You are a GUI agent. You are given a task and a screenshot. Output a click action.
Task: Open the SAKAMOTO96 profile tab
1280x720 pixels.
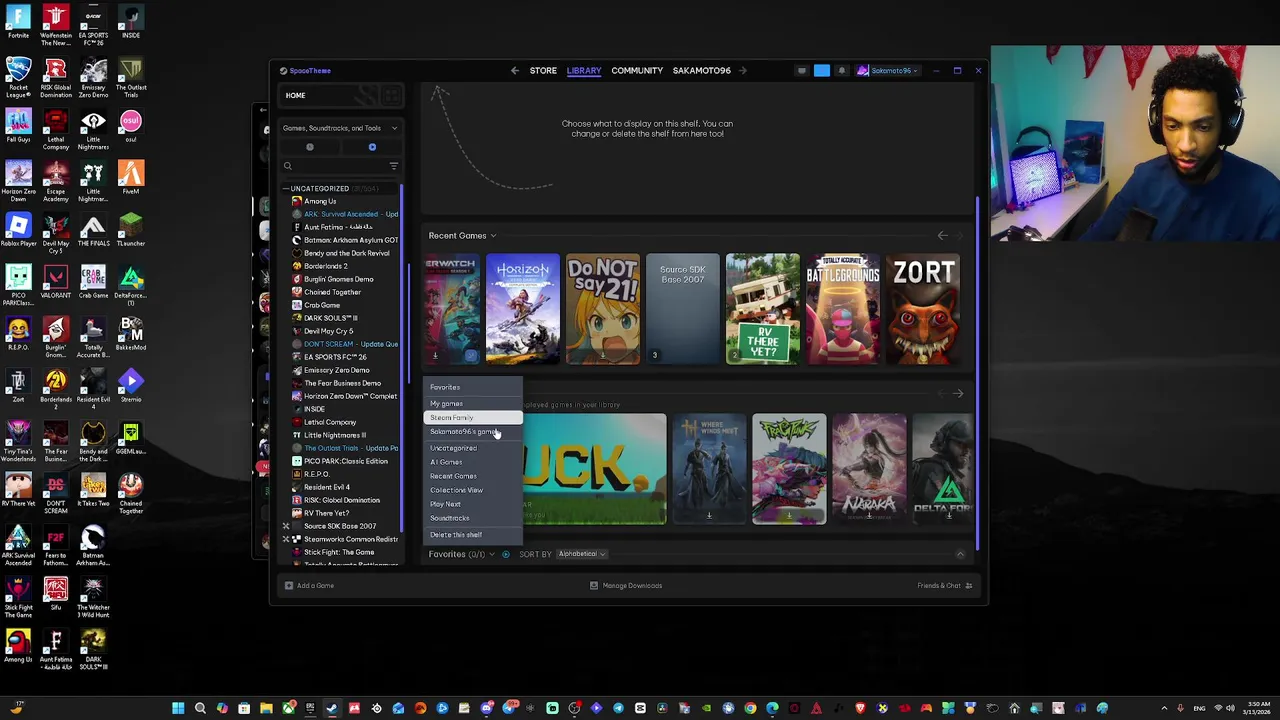pos(701,71)
